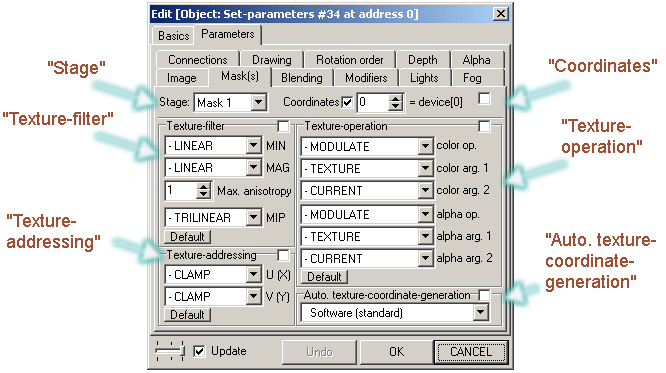
Task: Uncheck the Coordinates checkbox
Action: 347,102
